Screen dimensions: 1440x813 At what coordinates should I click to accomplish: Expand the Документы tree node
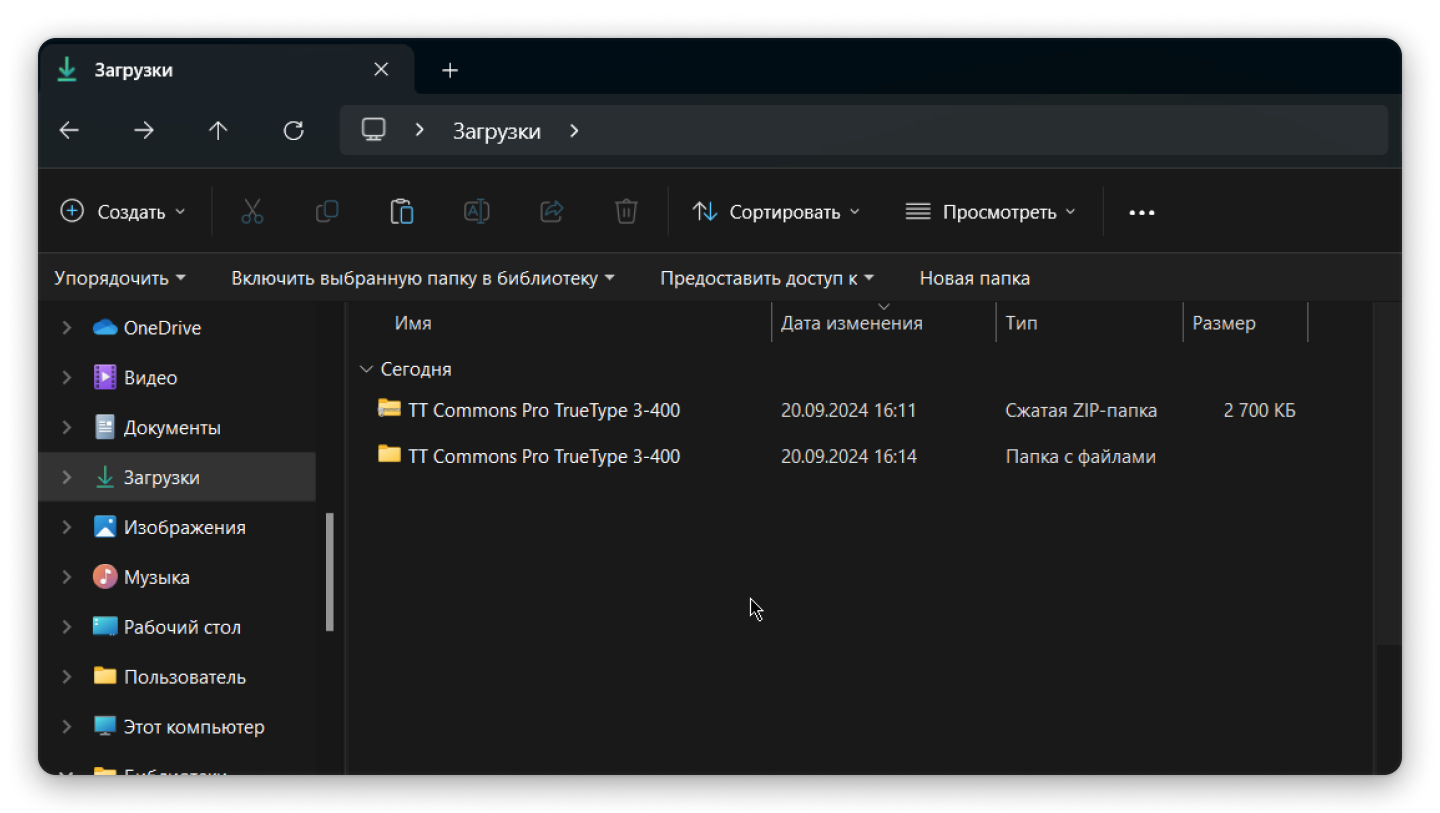(x=67, y=428)
